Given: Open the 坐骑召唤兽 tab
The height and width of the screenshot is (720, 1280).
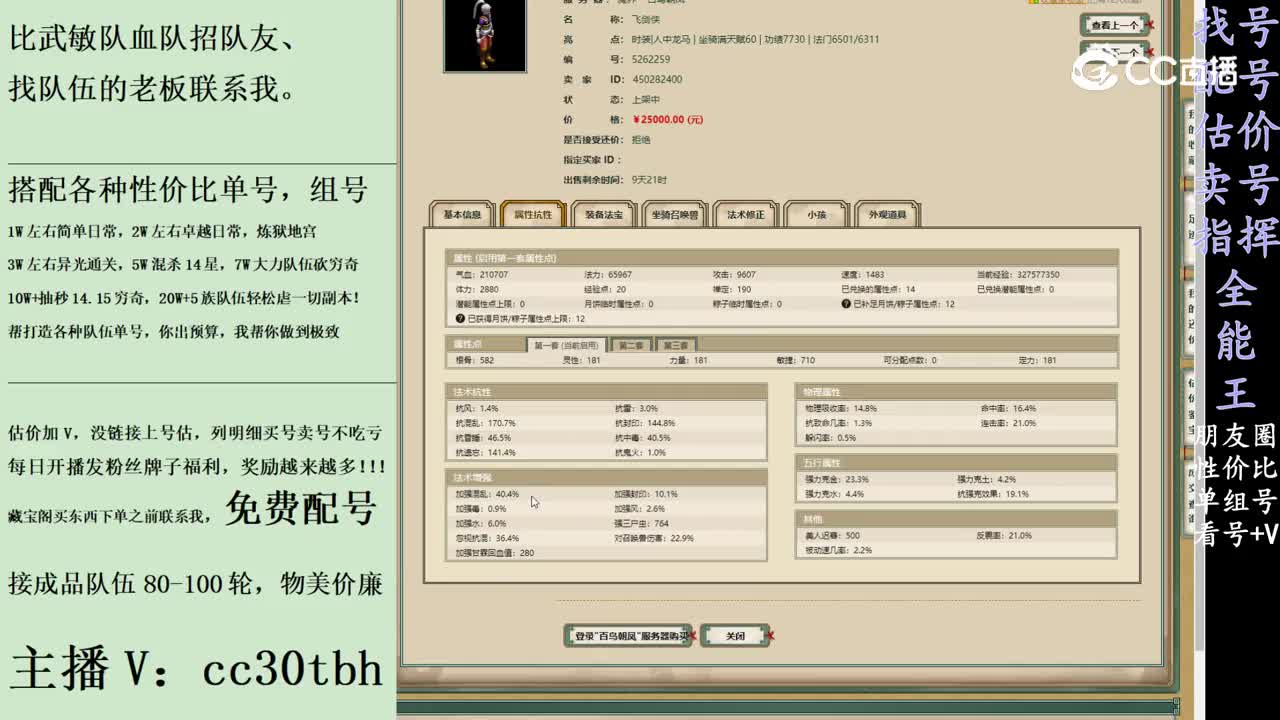Looking at the screenshot, I should pyautogui.click(x=675, y=215).
